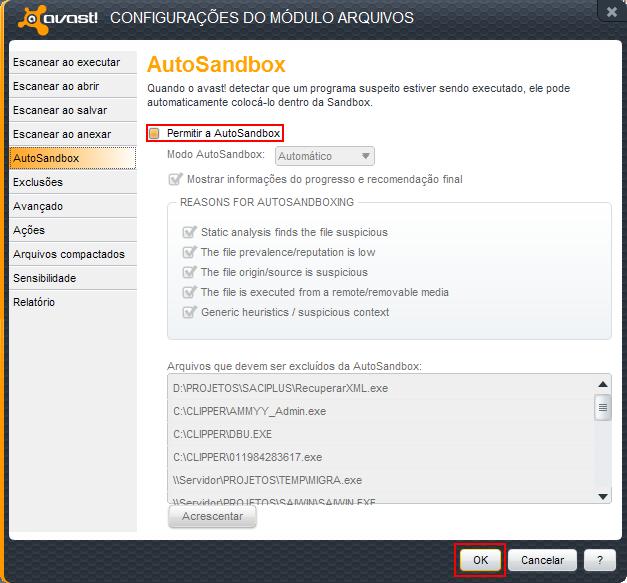
Task: Toggle file origin/source is suspicious checkbox
Action: click(x=189, y=272)
